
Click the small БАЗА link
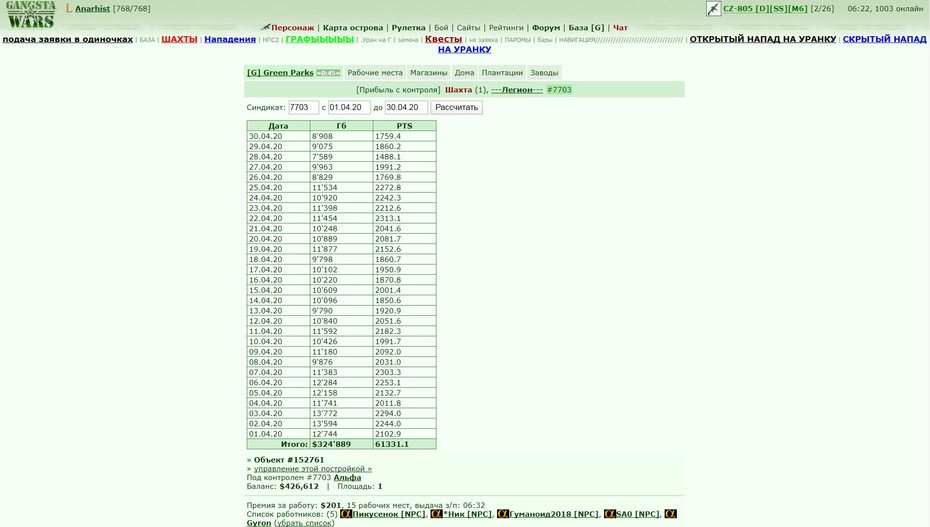(x=147, y=40)
